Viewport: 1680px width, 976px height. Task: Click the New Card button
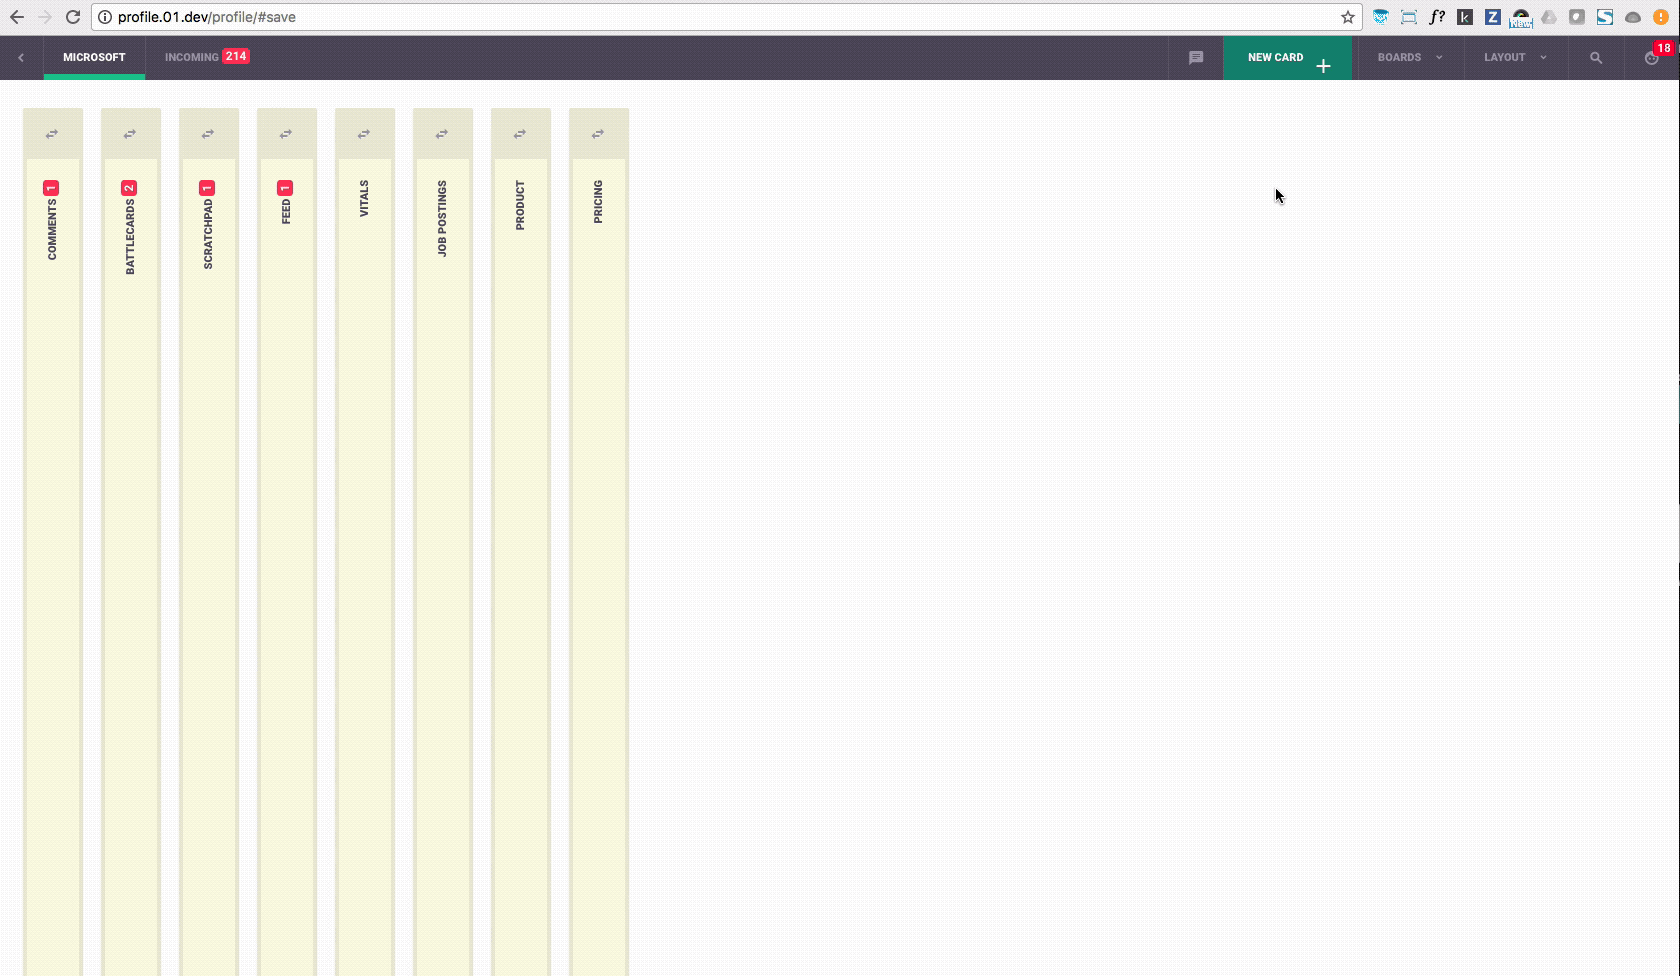coord(1287,58)
